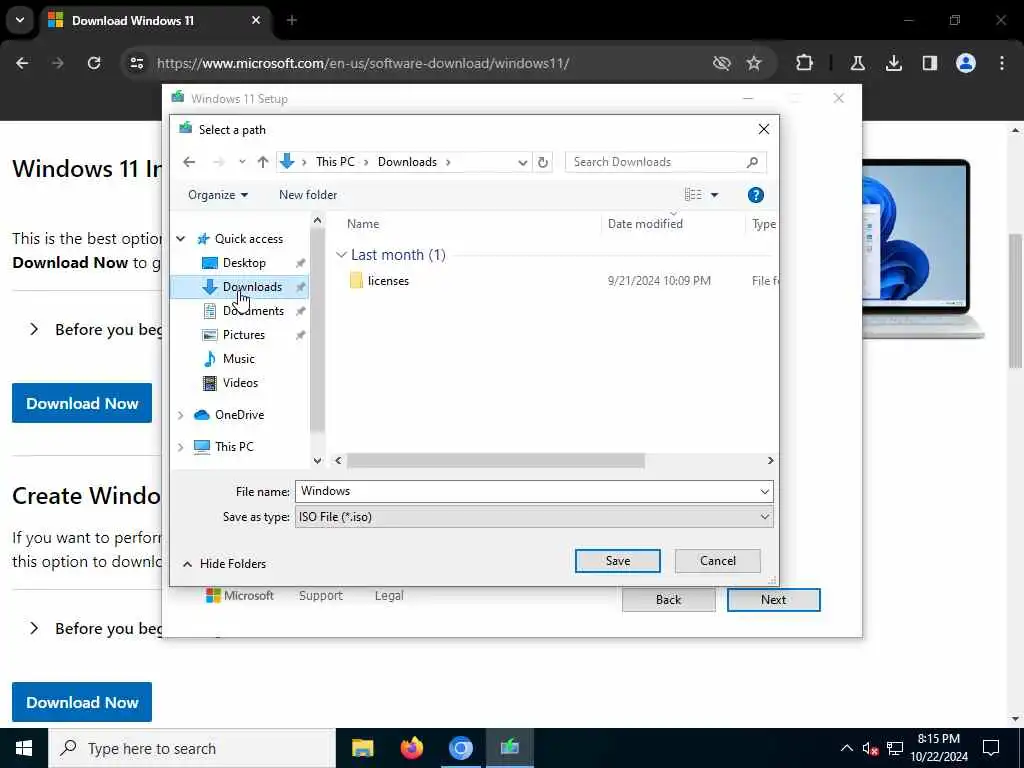Open Chrome downloads icon
The height and width of the screenshot is (768, 1024).
pos(893,63)
